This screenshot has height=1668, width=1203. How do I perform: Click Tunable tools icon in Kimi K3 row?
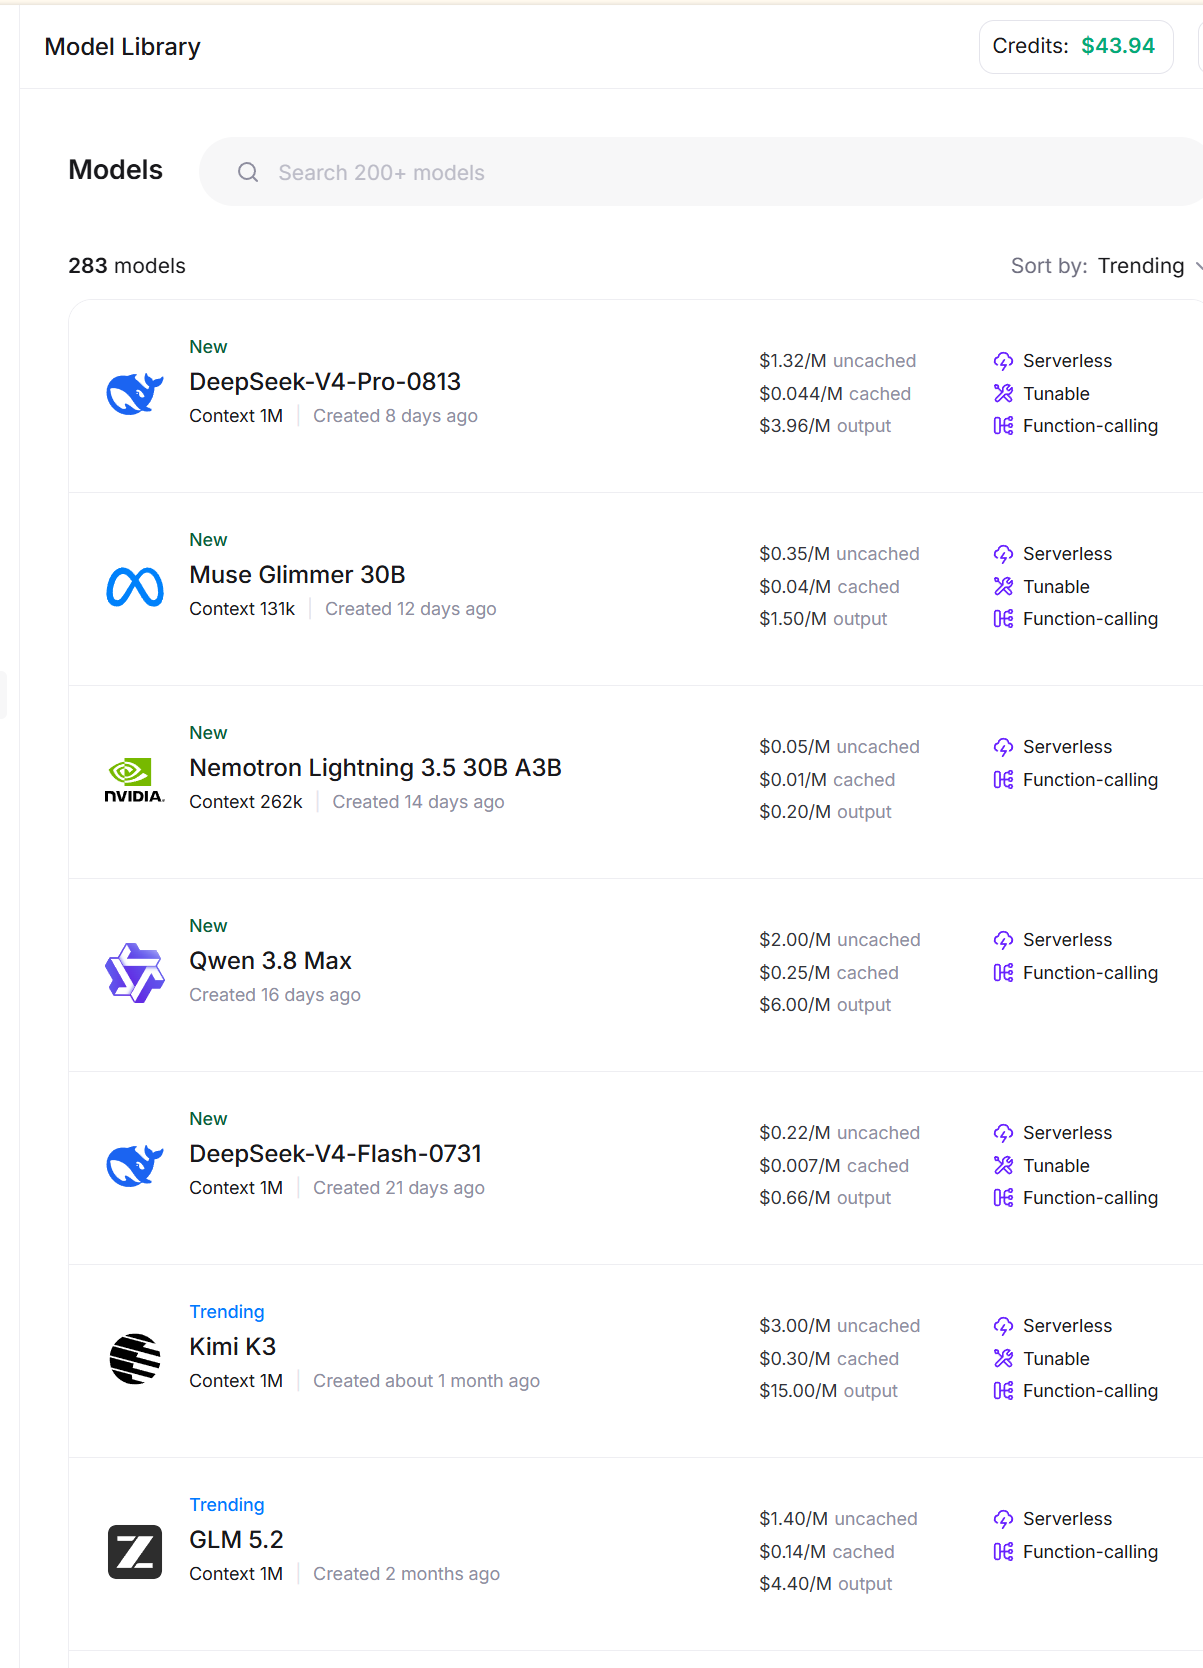click(x=1003, y=1359)
